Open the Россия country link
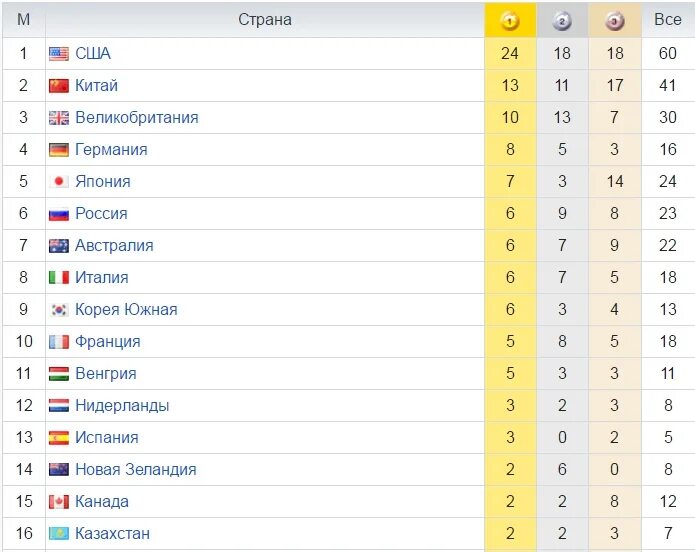 coord(102,213)
